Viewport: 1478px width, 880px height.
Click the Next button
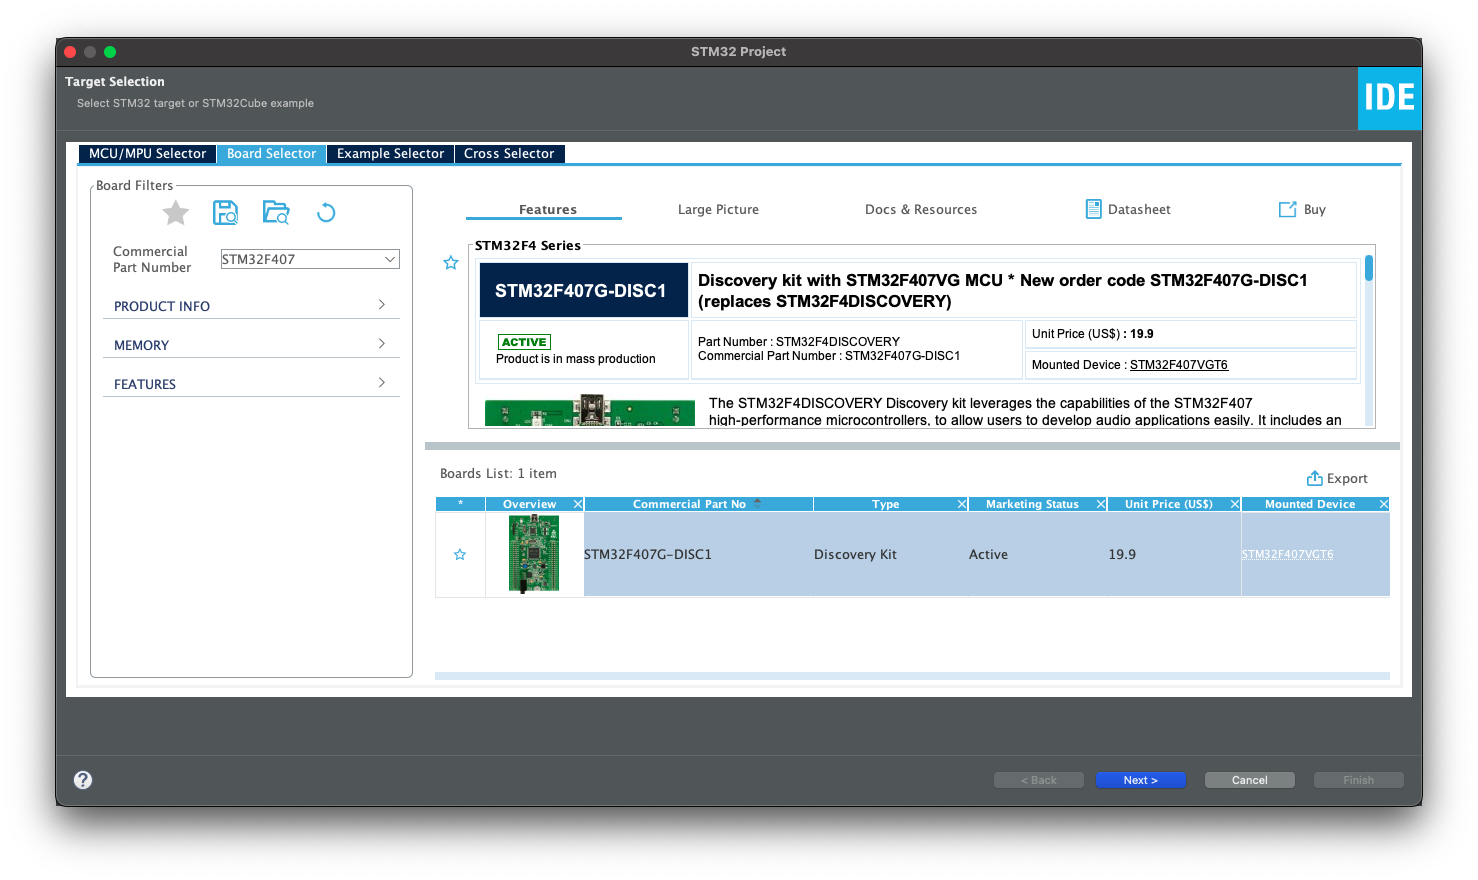tap(1140, 779)
